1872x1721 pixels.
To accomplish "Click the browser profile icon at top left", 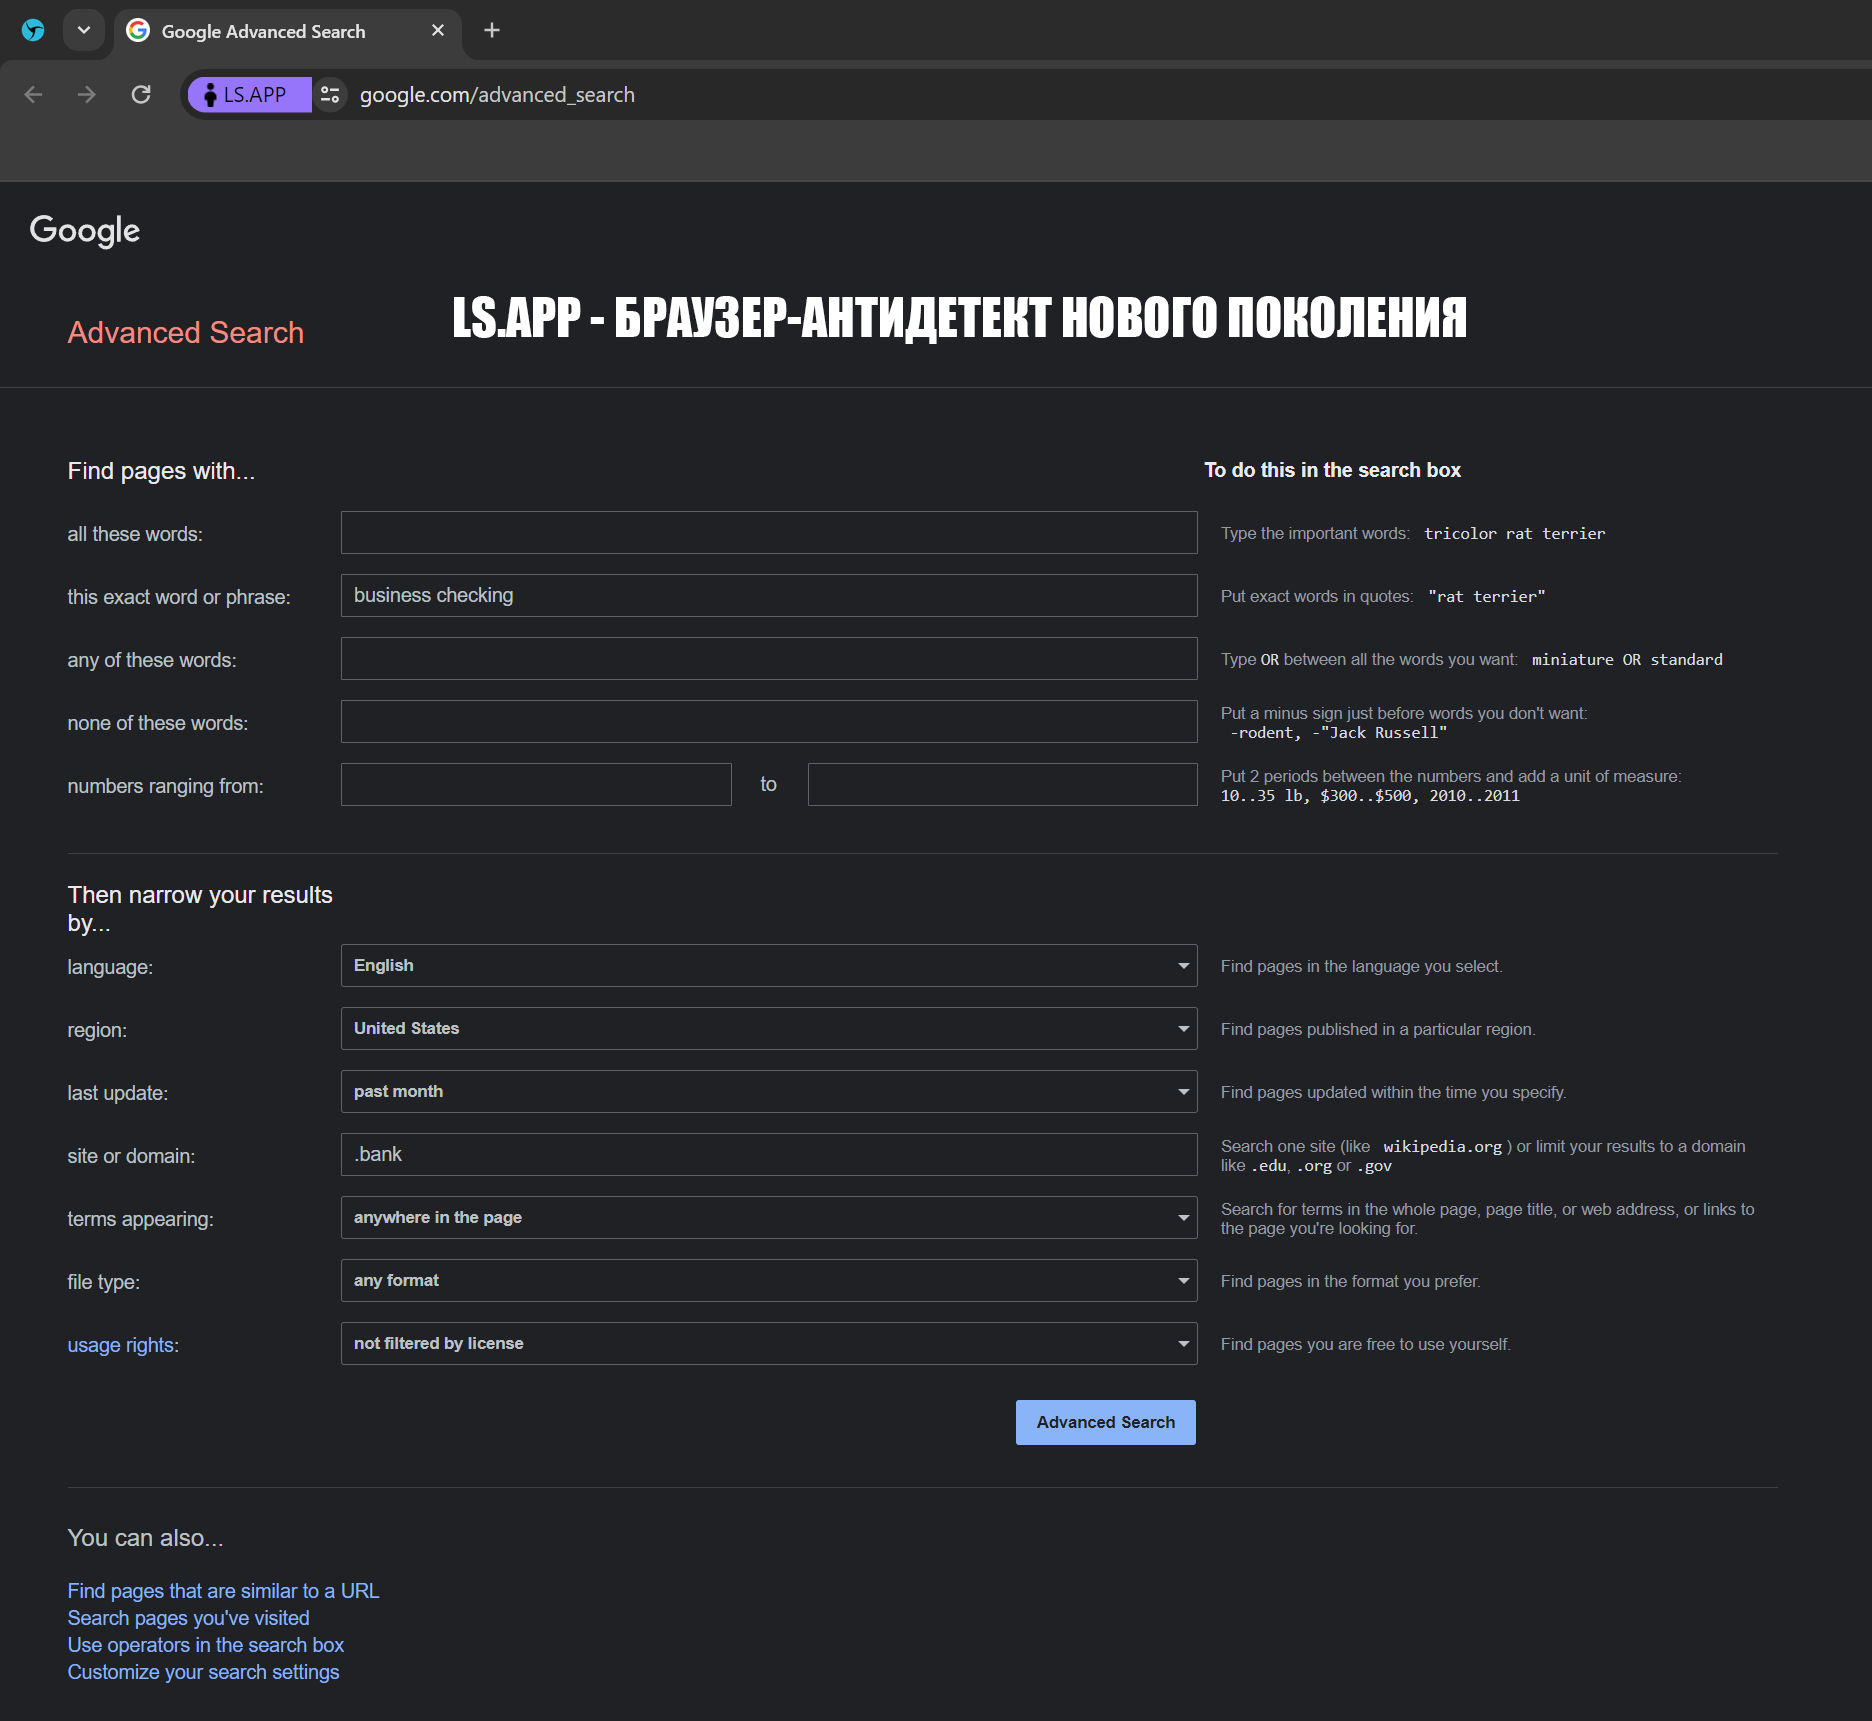I will pyautogui.click(x=33, y=30).
